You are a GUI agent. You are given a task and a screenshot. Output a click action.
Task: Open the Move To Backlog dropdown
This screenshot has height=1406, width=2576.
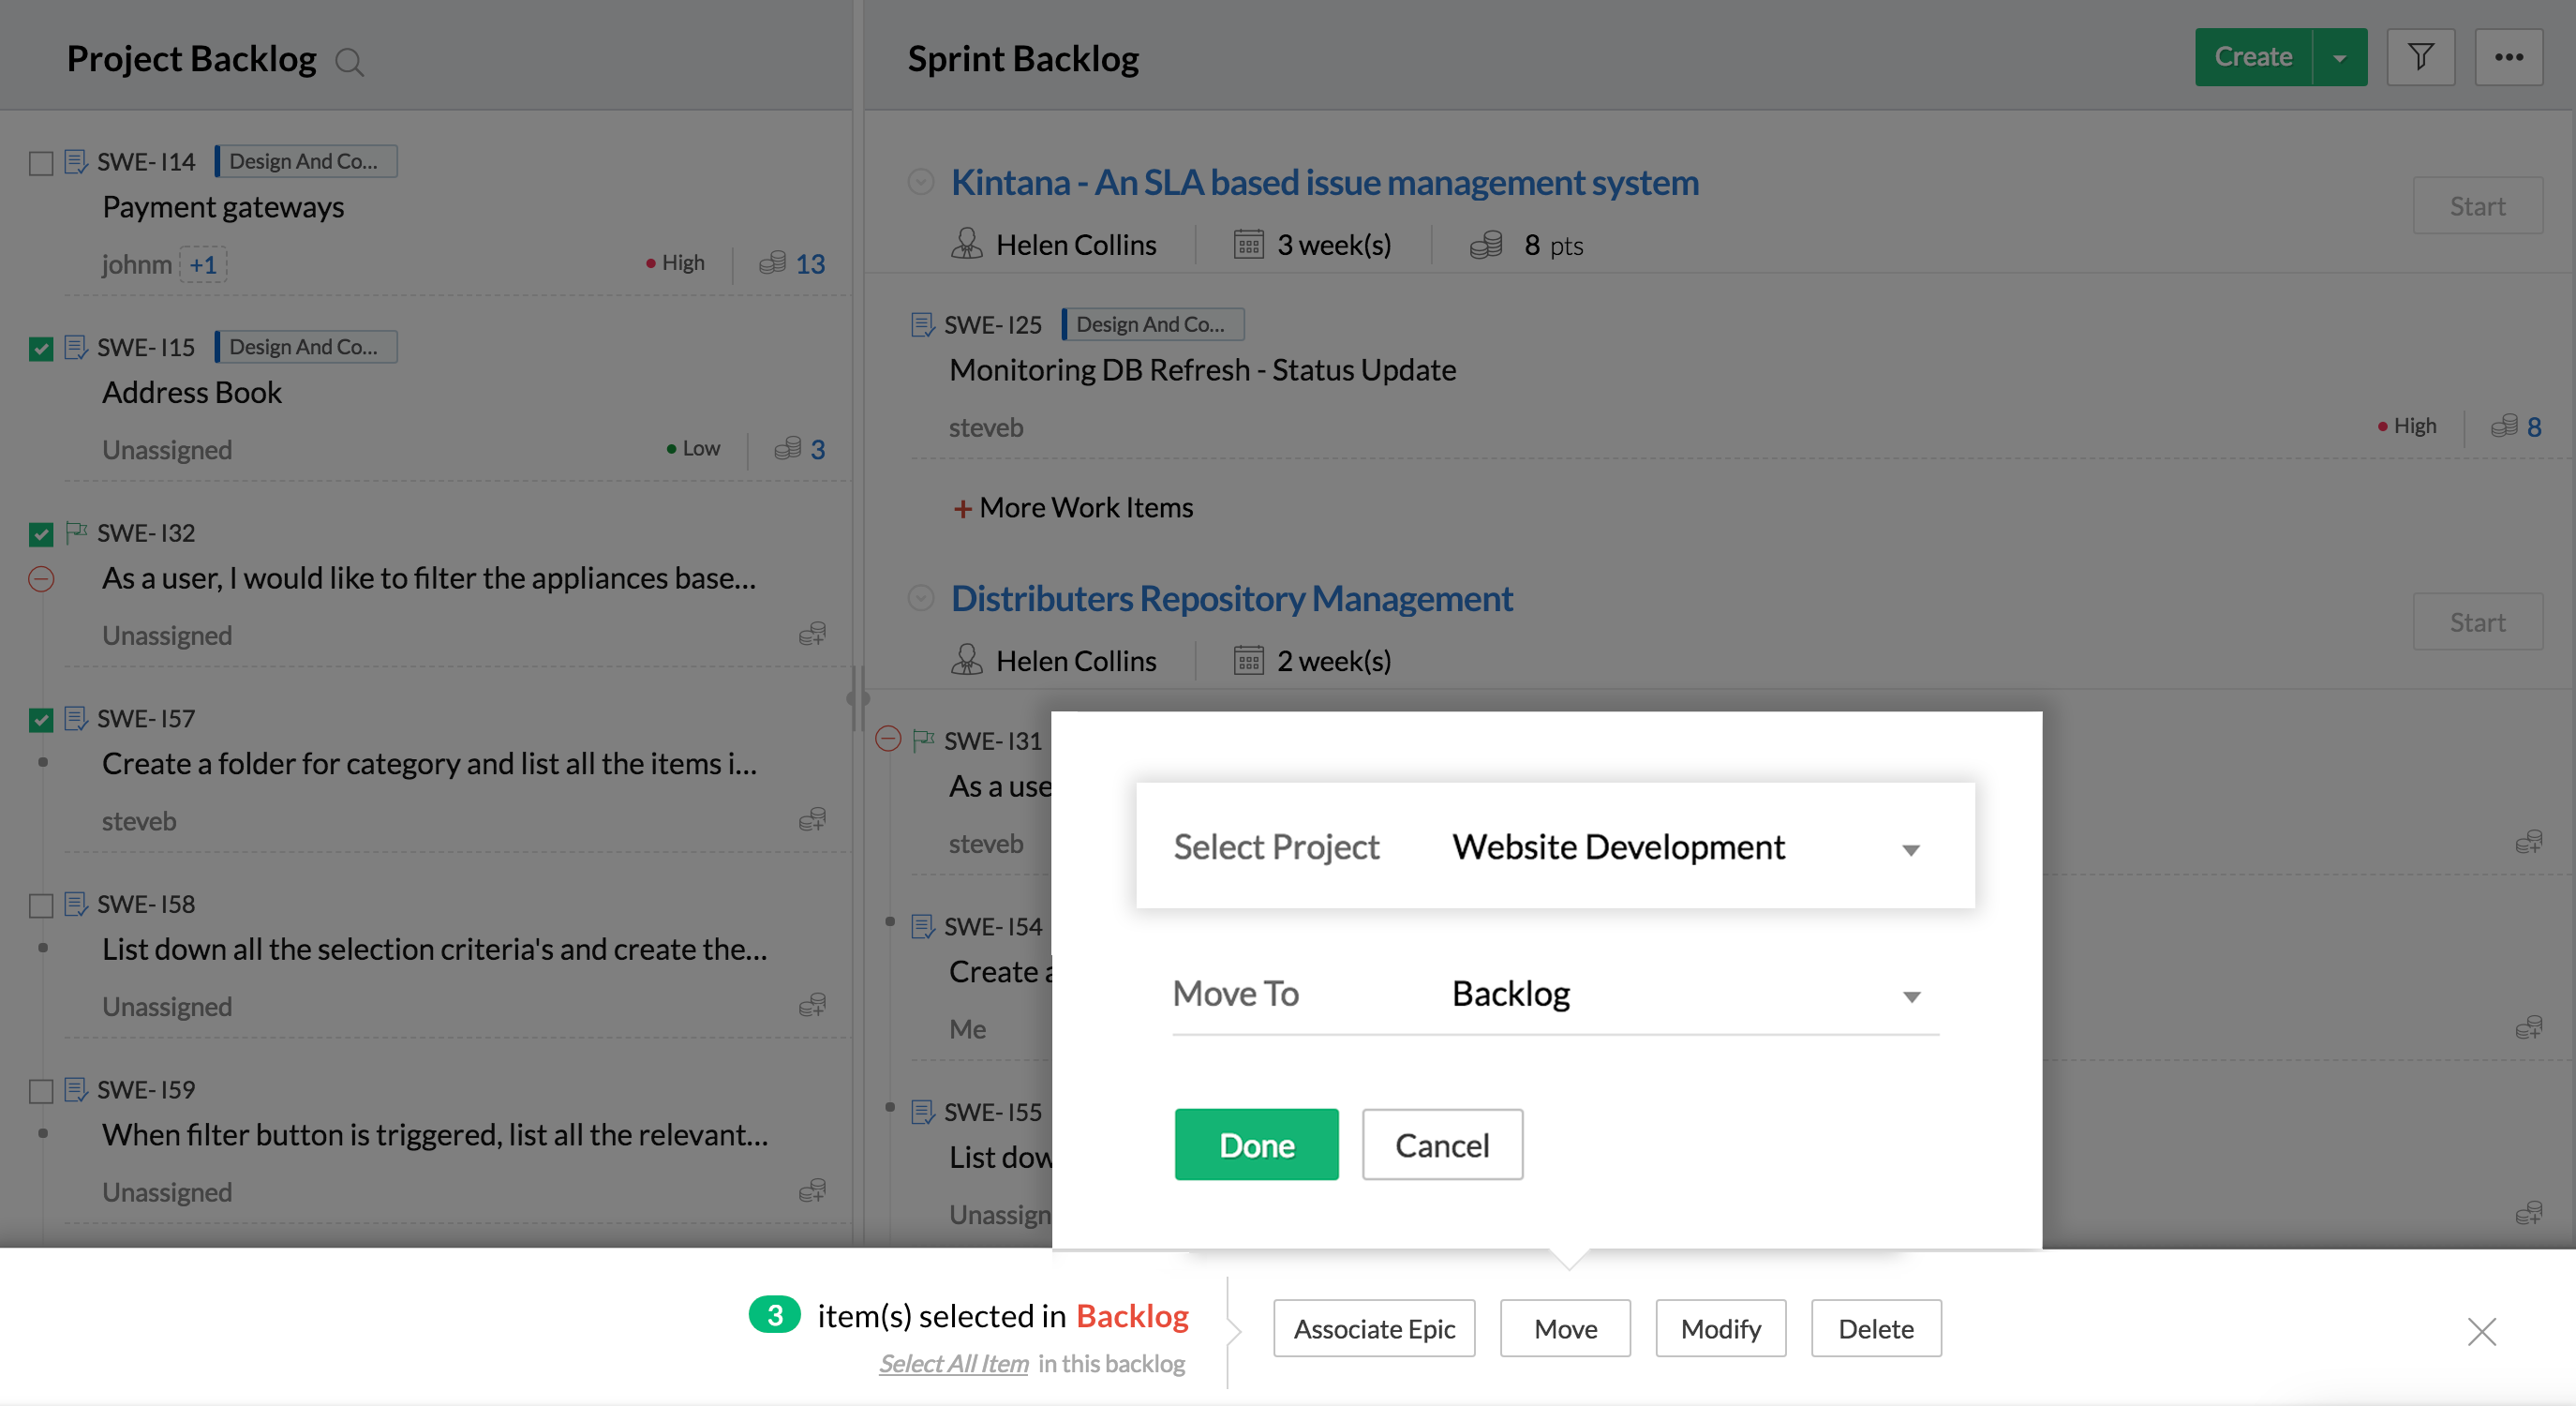point(1910,996)
